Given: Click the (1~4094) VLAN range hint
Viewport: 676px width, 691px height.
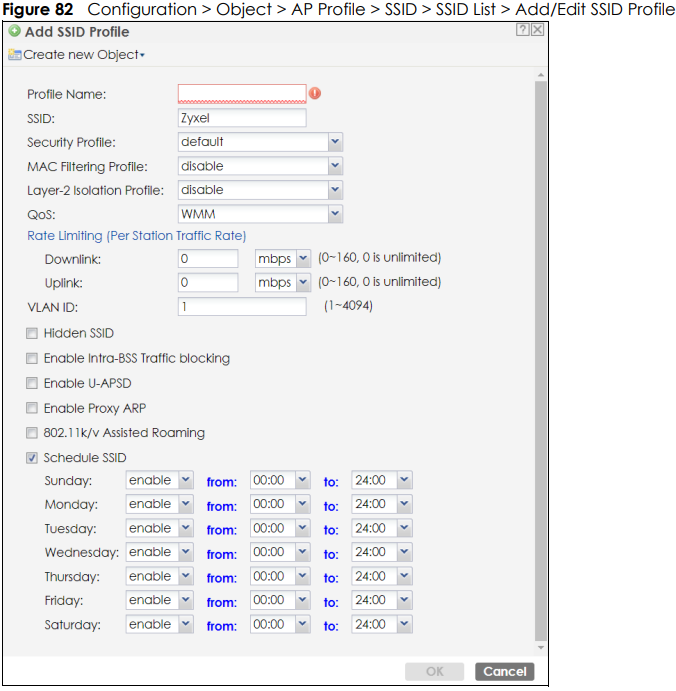Looking at the screenshot, I should (x=348, y=305).
